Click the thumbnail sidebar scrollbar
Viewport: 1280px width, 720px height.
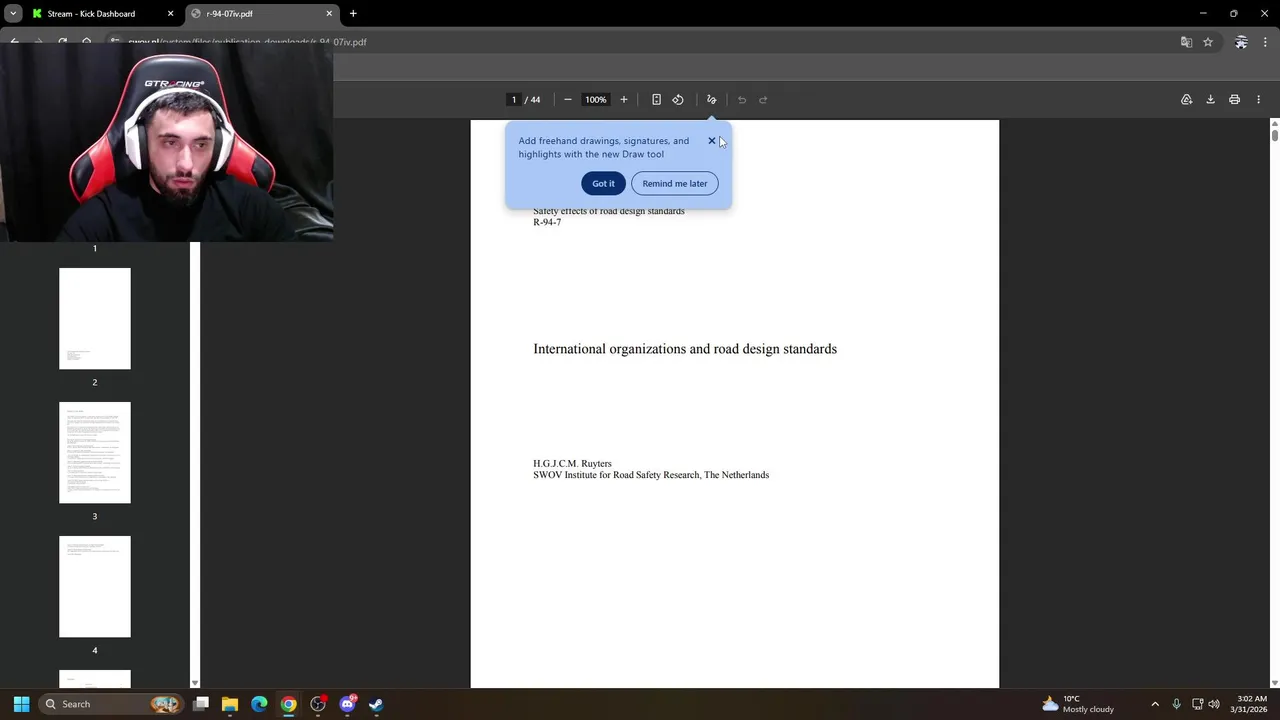(x=195, y=463)
